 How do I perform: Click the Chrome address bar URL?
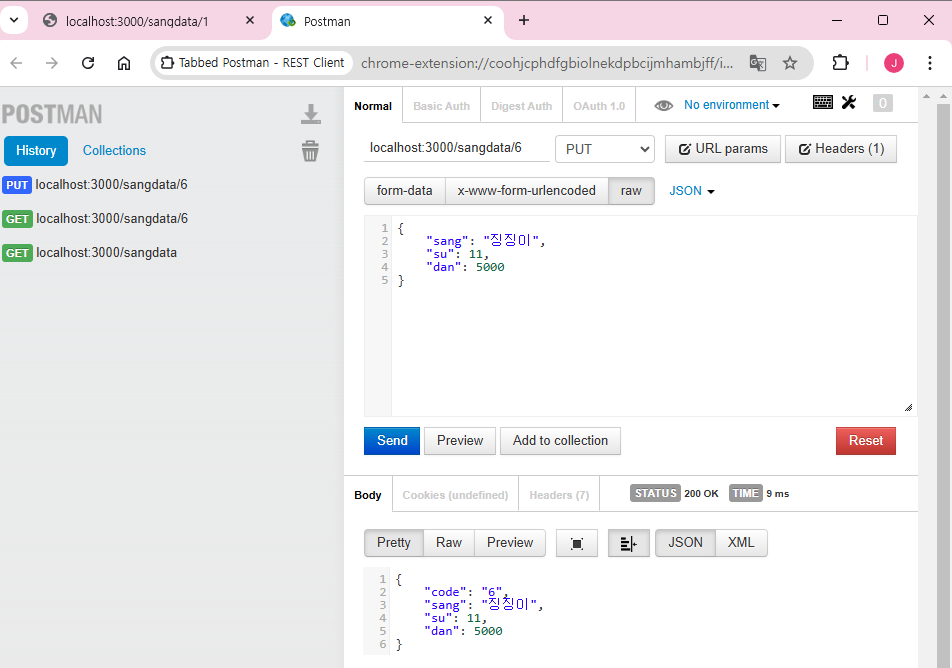coord(546,63)
